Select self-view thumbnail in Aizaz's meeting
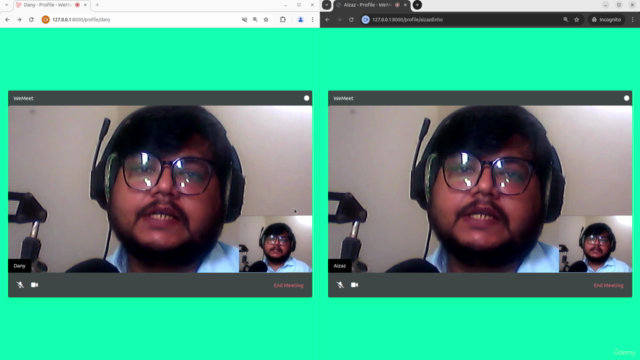This screenshot has height=360, width=640. pyautogui.click(x=596, y=244)
